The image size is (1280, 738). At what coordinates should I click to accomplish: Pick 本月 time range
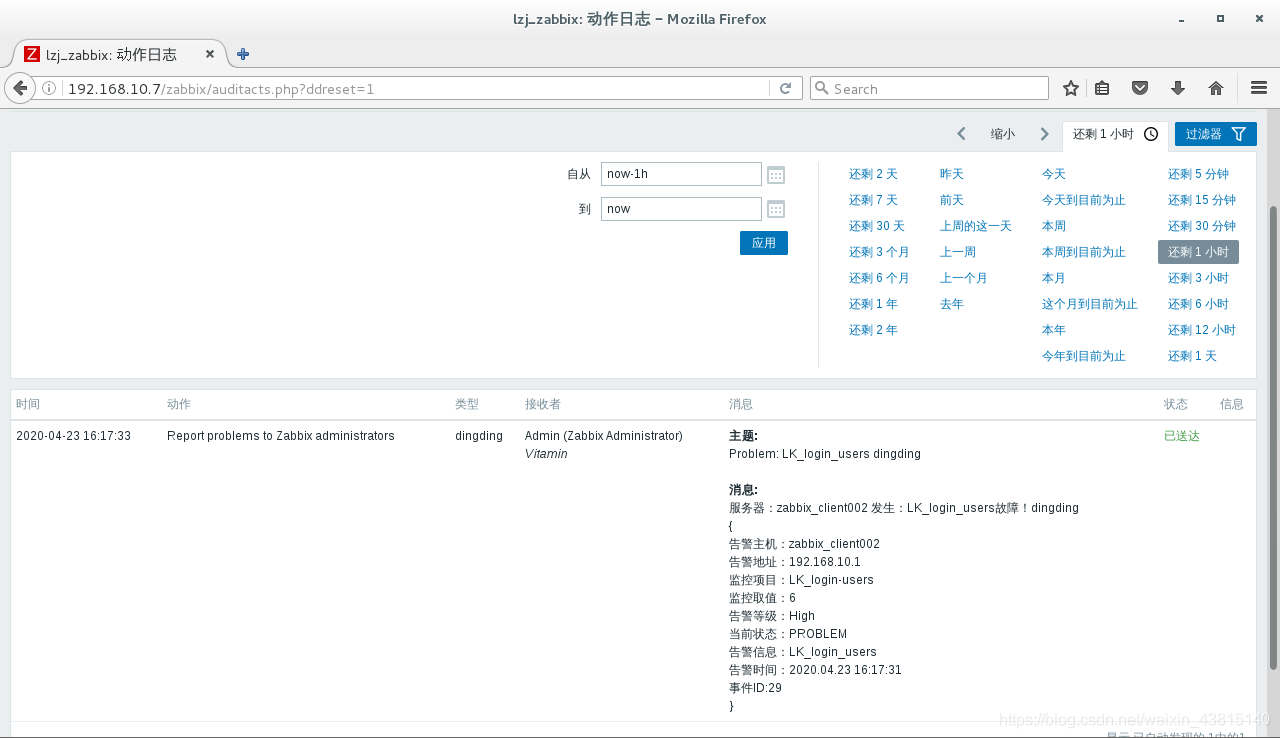[1054, 278]
